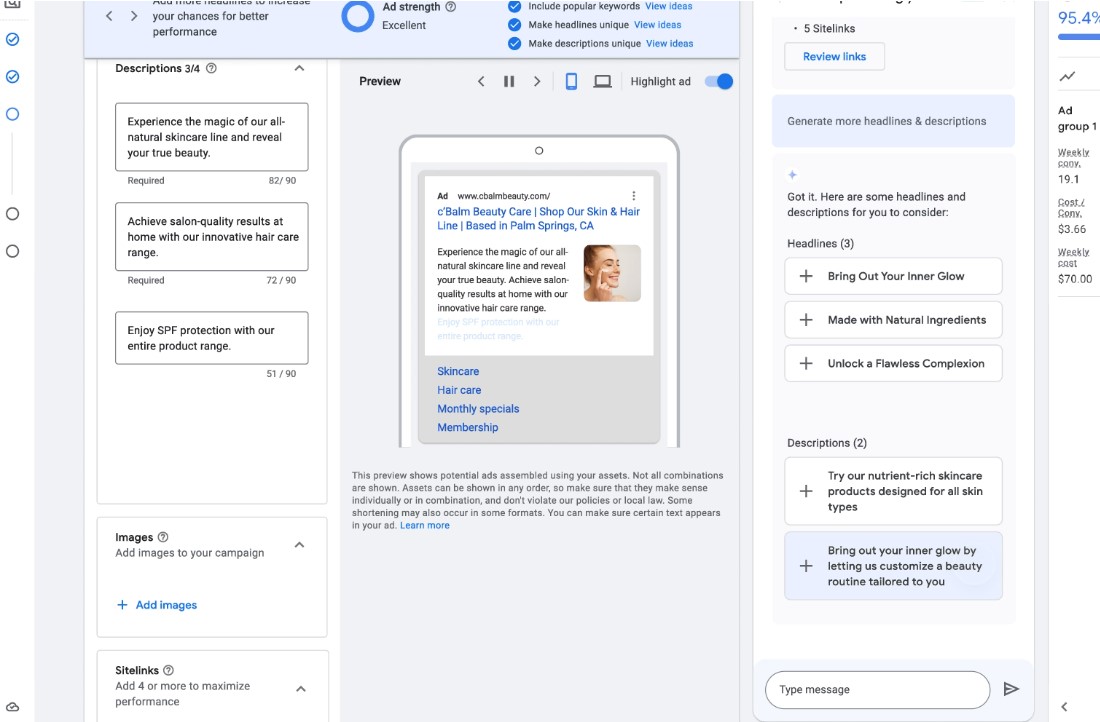Edit the 'Achieve salon-quality results' description field
Screen dimensions: 1100x722
click(x=212, y=236)
